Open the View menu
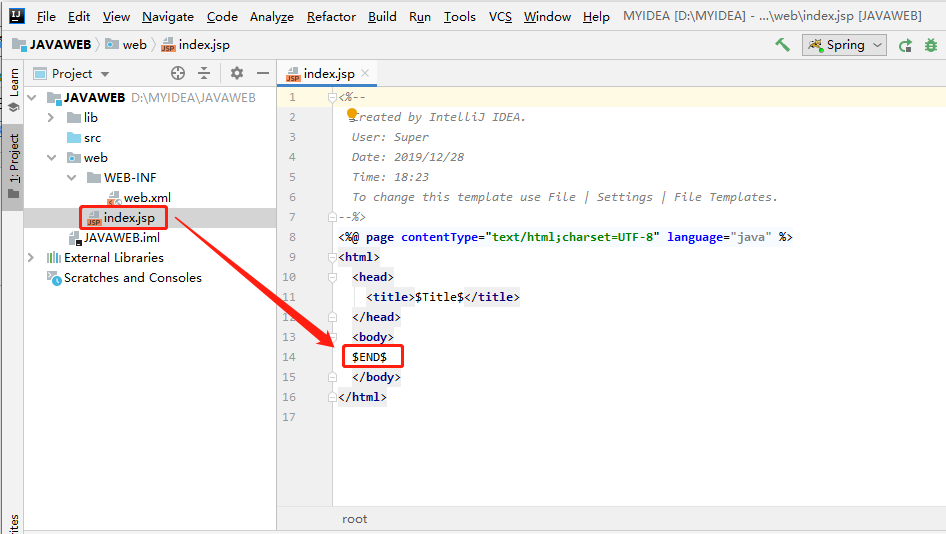Image resolution: width=946 pixels, height=534 pixels. pyautogui.click(x=116, y=17)
